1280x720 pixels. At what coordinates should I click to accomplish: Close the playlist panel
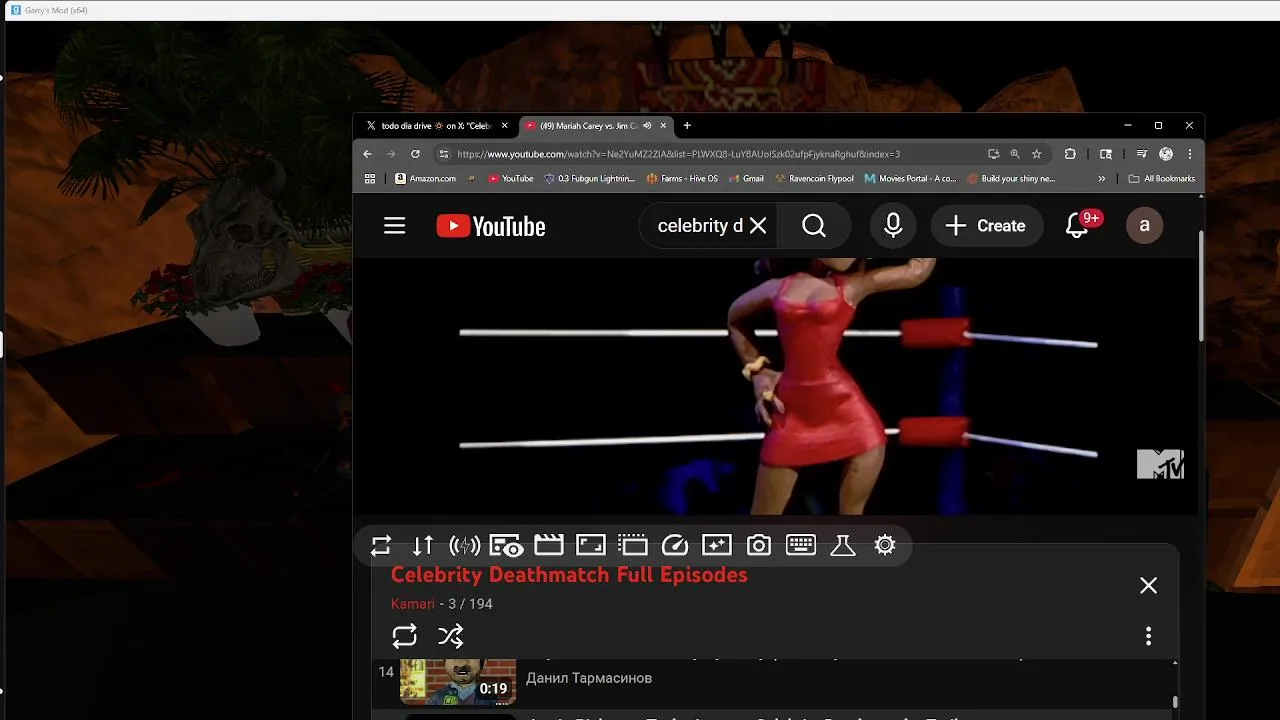click(x=1148, y=586)
